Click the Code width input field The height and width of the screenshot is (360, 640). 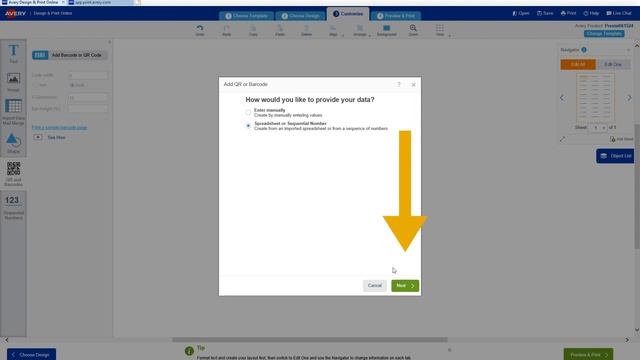coord(88,75)
